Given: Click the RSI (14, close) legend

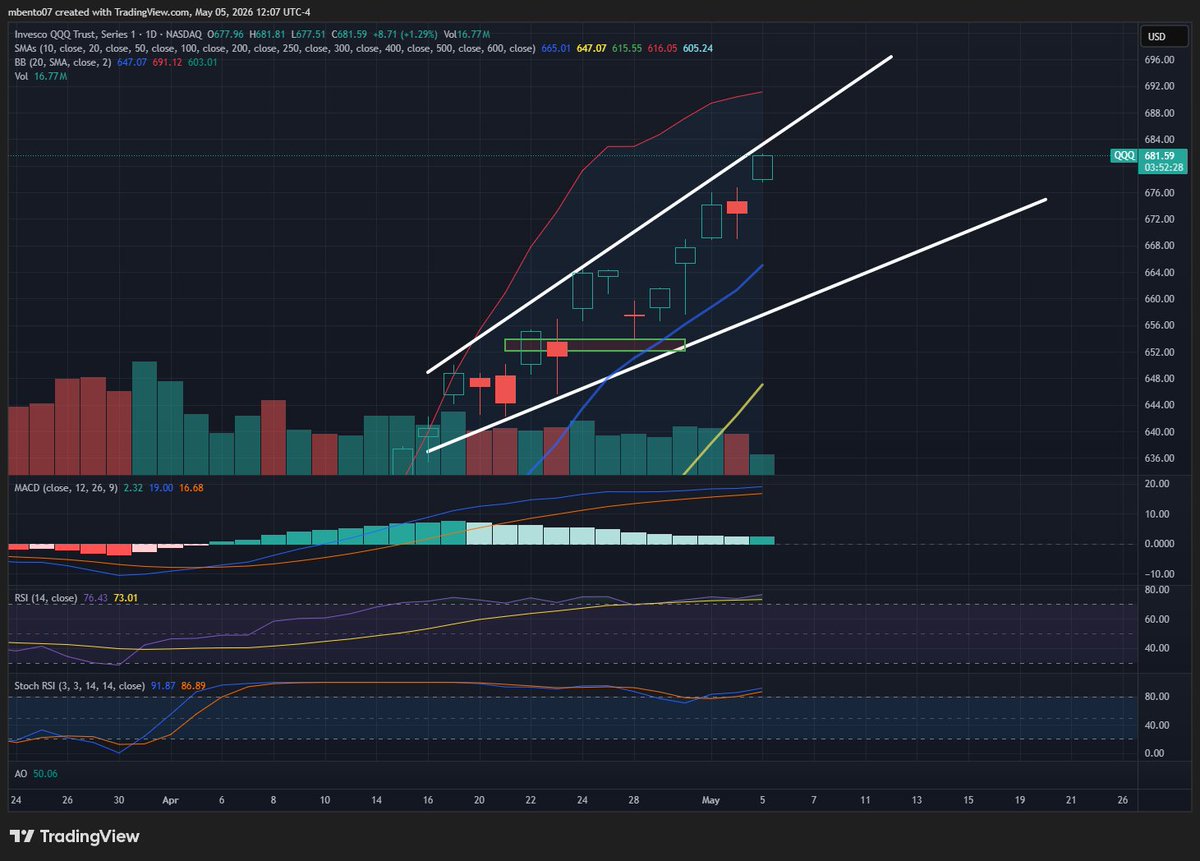Looking at the screenshot, I should point(48,599).
